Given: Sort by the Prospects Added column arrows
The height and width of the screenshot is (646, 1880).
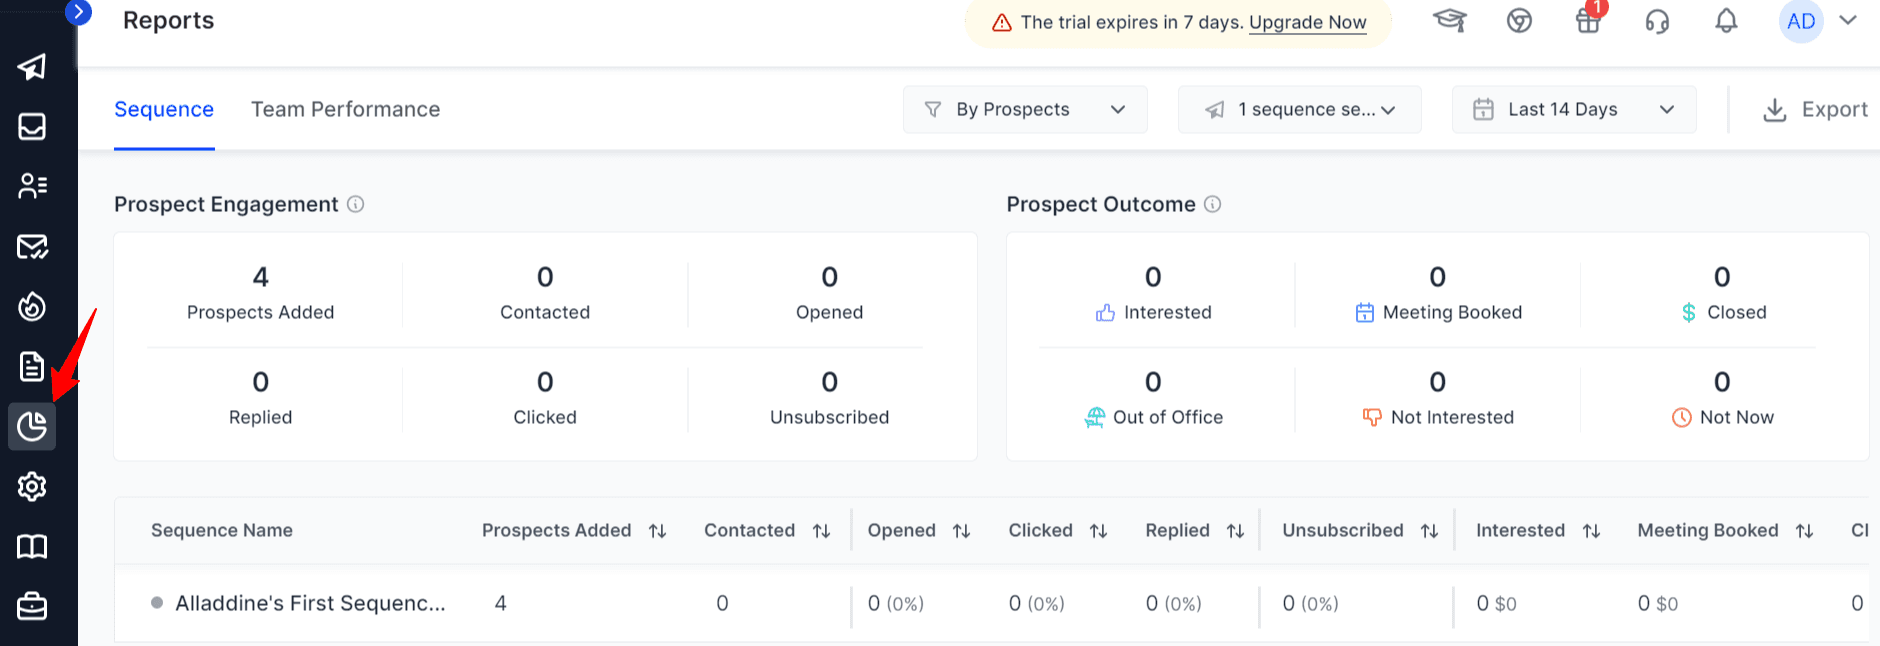Looking at the screenshot, I should (x=657, y=531).
